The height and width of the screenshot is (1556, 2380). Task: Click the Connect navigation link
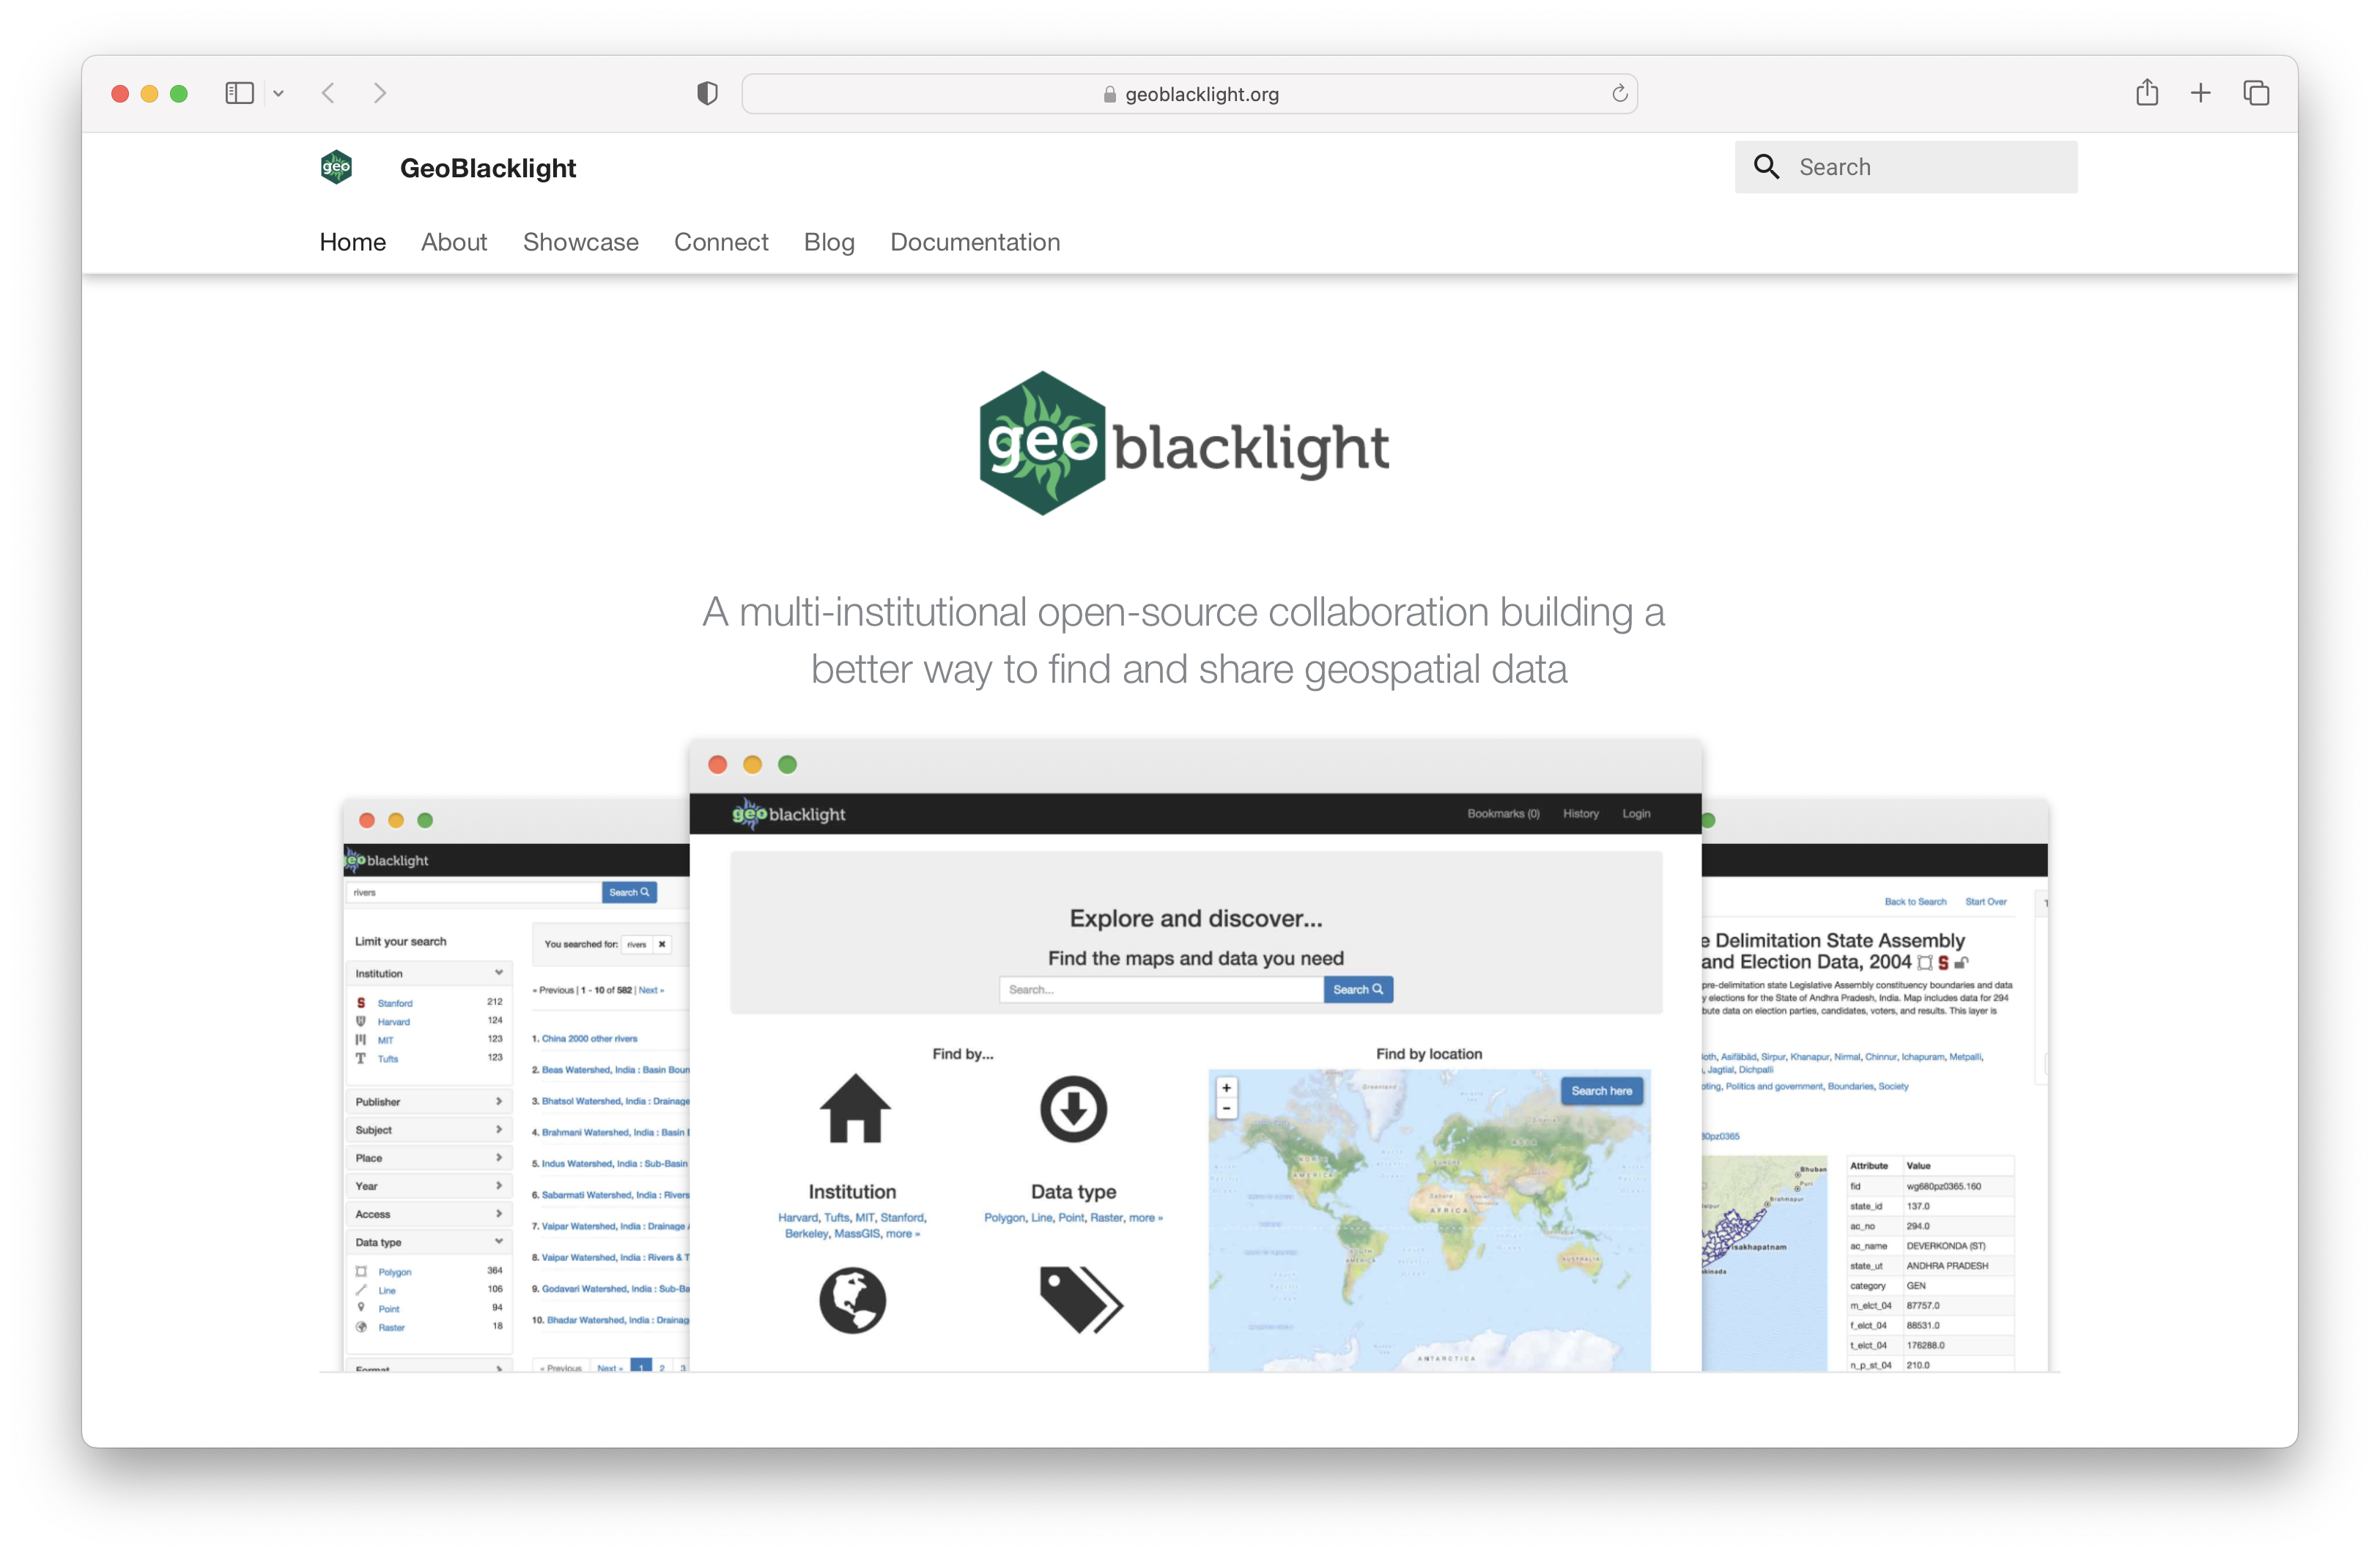(720, 242)
